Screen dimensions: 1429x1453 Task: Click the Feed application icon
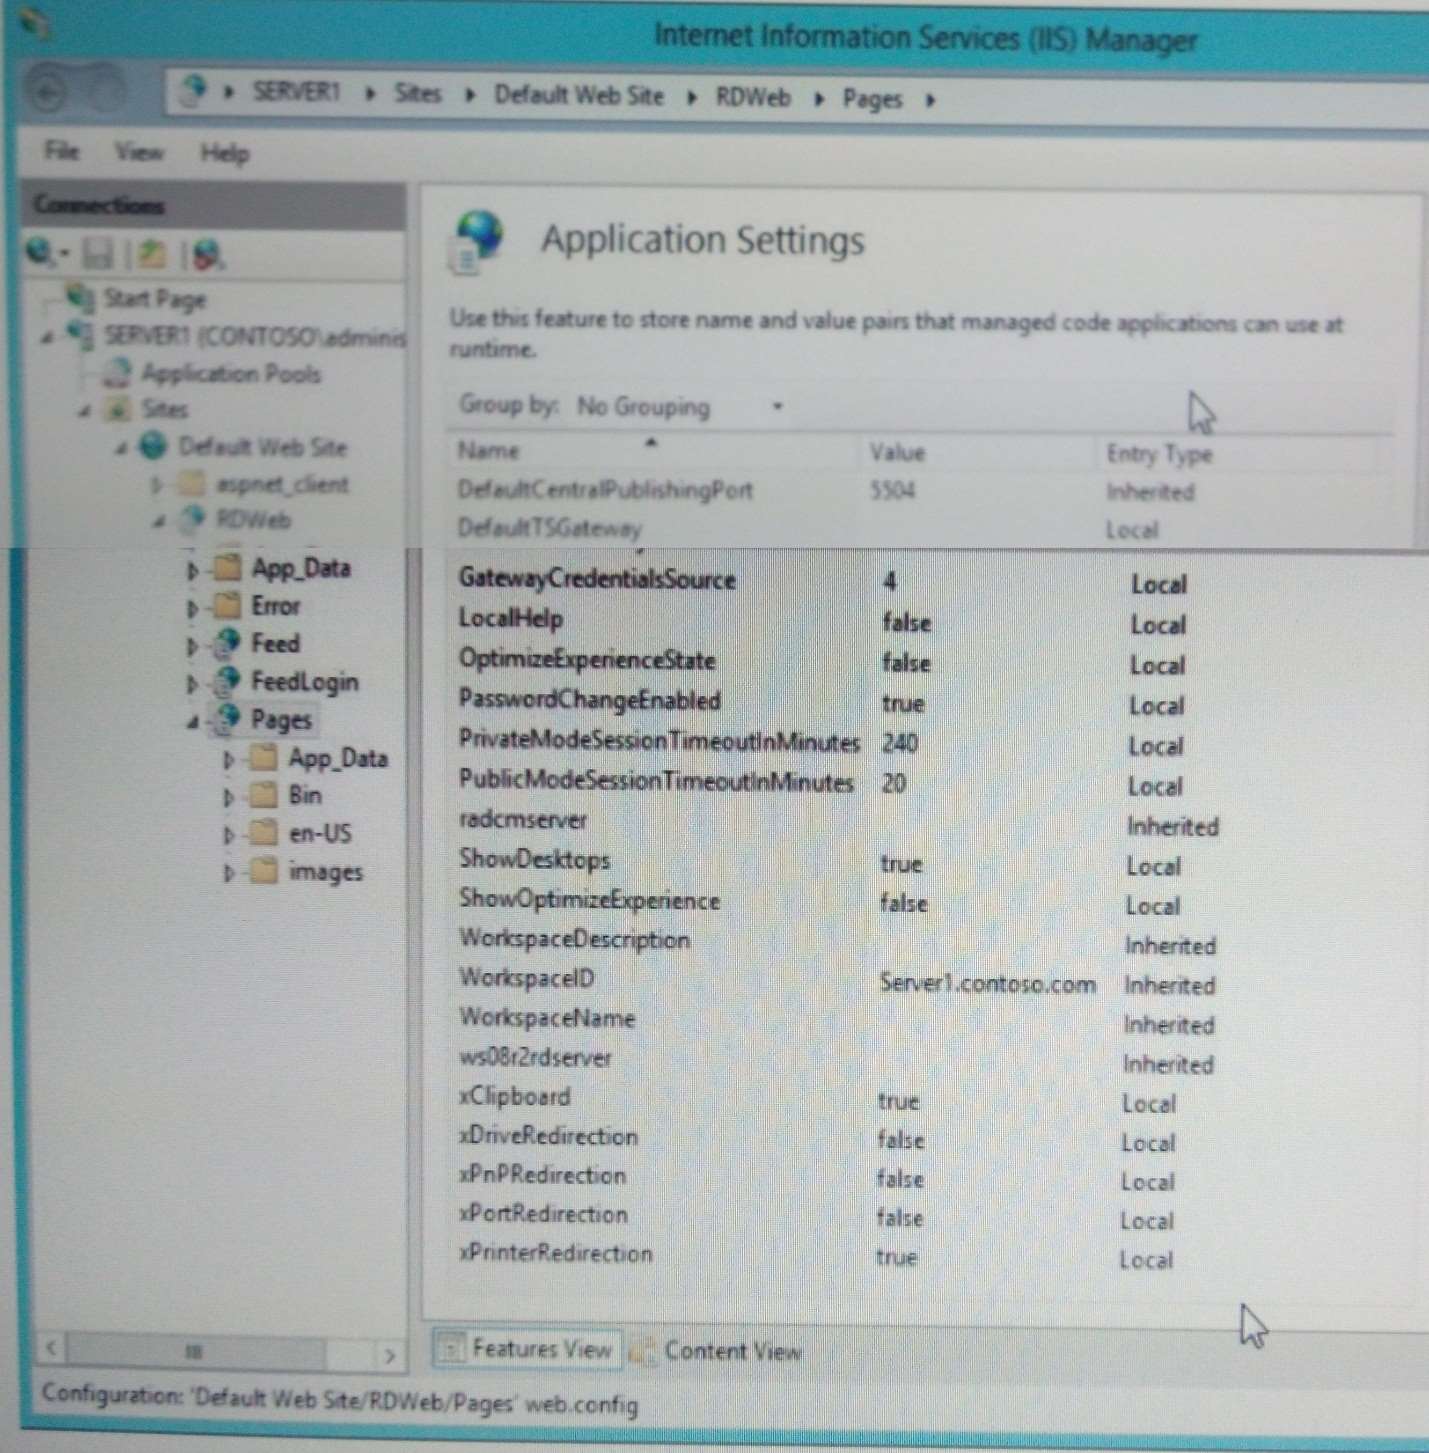tap(228, 642)
